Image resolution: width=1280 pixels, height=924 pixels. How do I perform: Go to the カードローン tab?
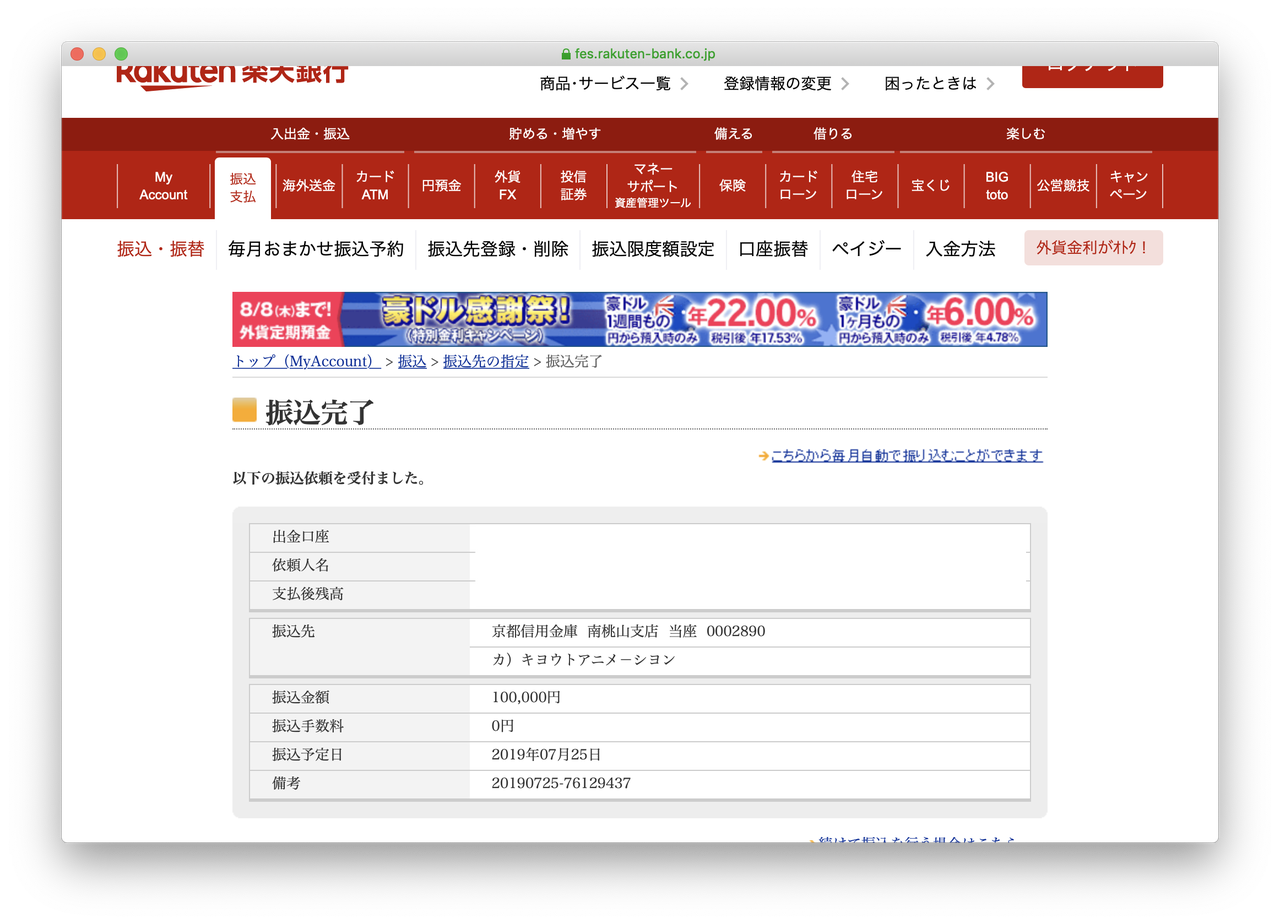pos(798,186)
